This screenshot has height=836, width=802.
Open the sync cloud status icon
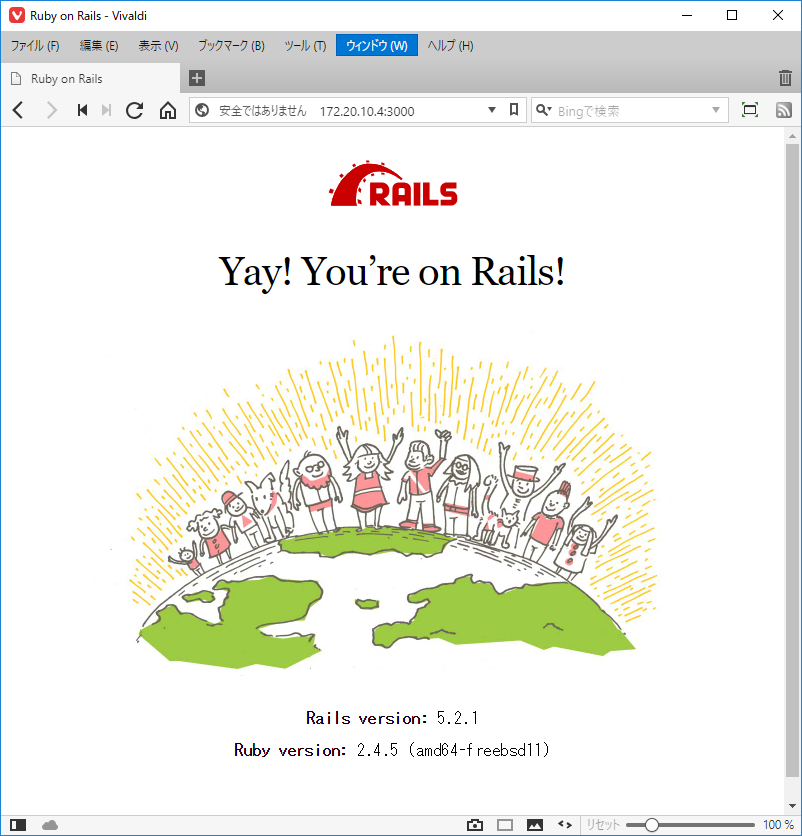tap(50, 825)
